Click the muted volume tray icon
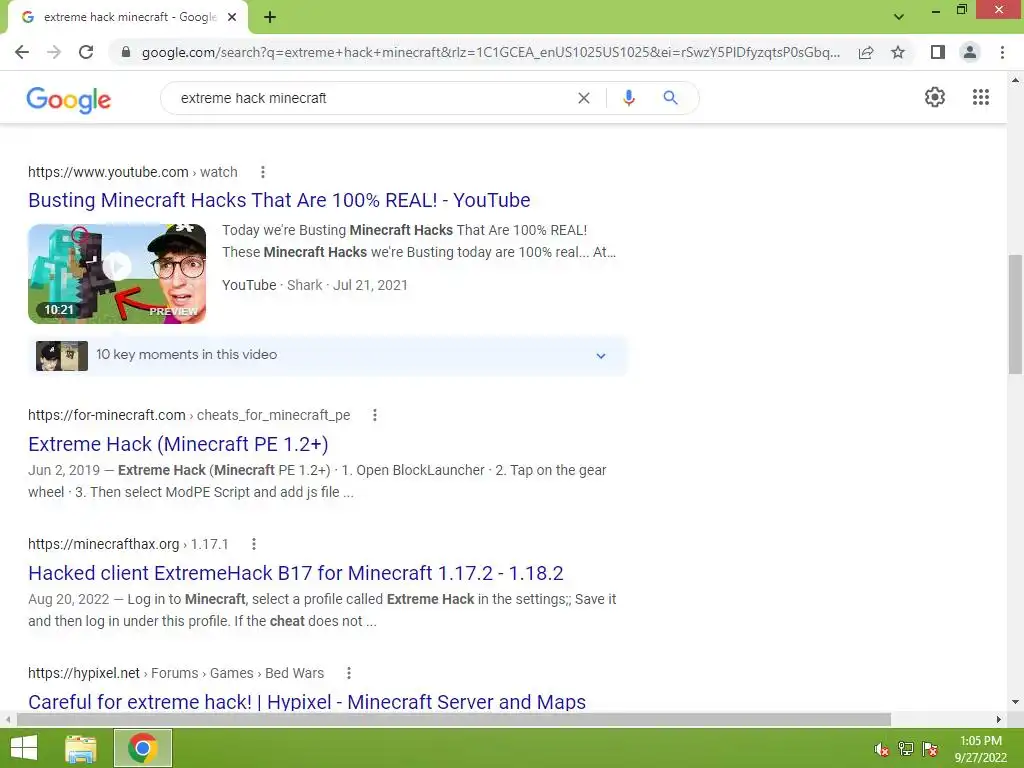1024x768 pixels. click(x=881, y=749)
